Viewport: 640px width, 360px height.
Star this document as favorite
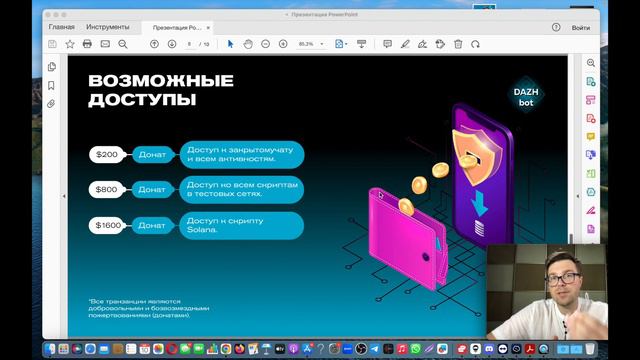pyautogui.click(x=70, y=44)
